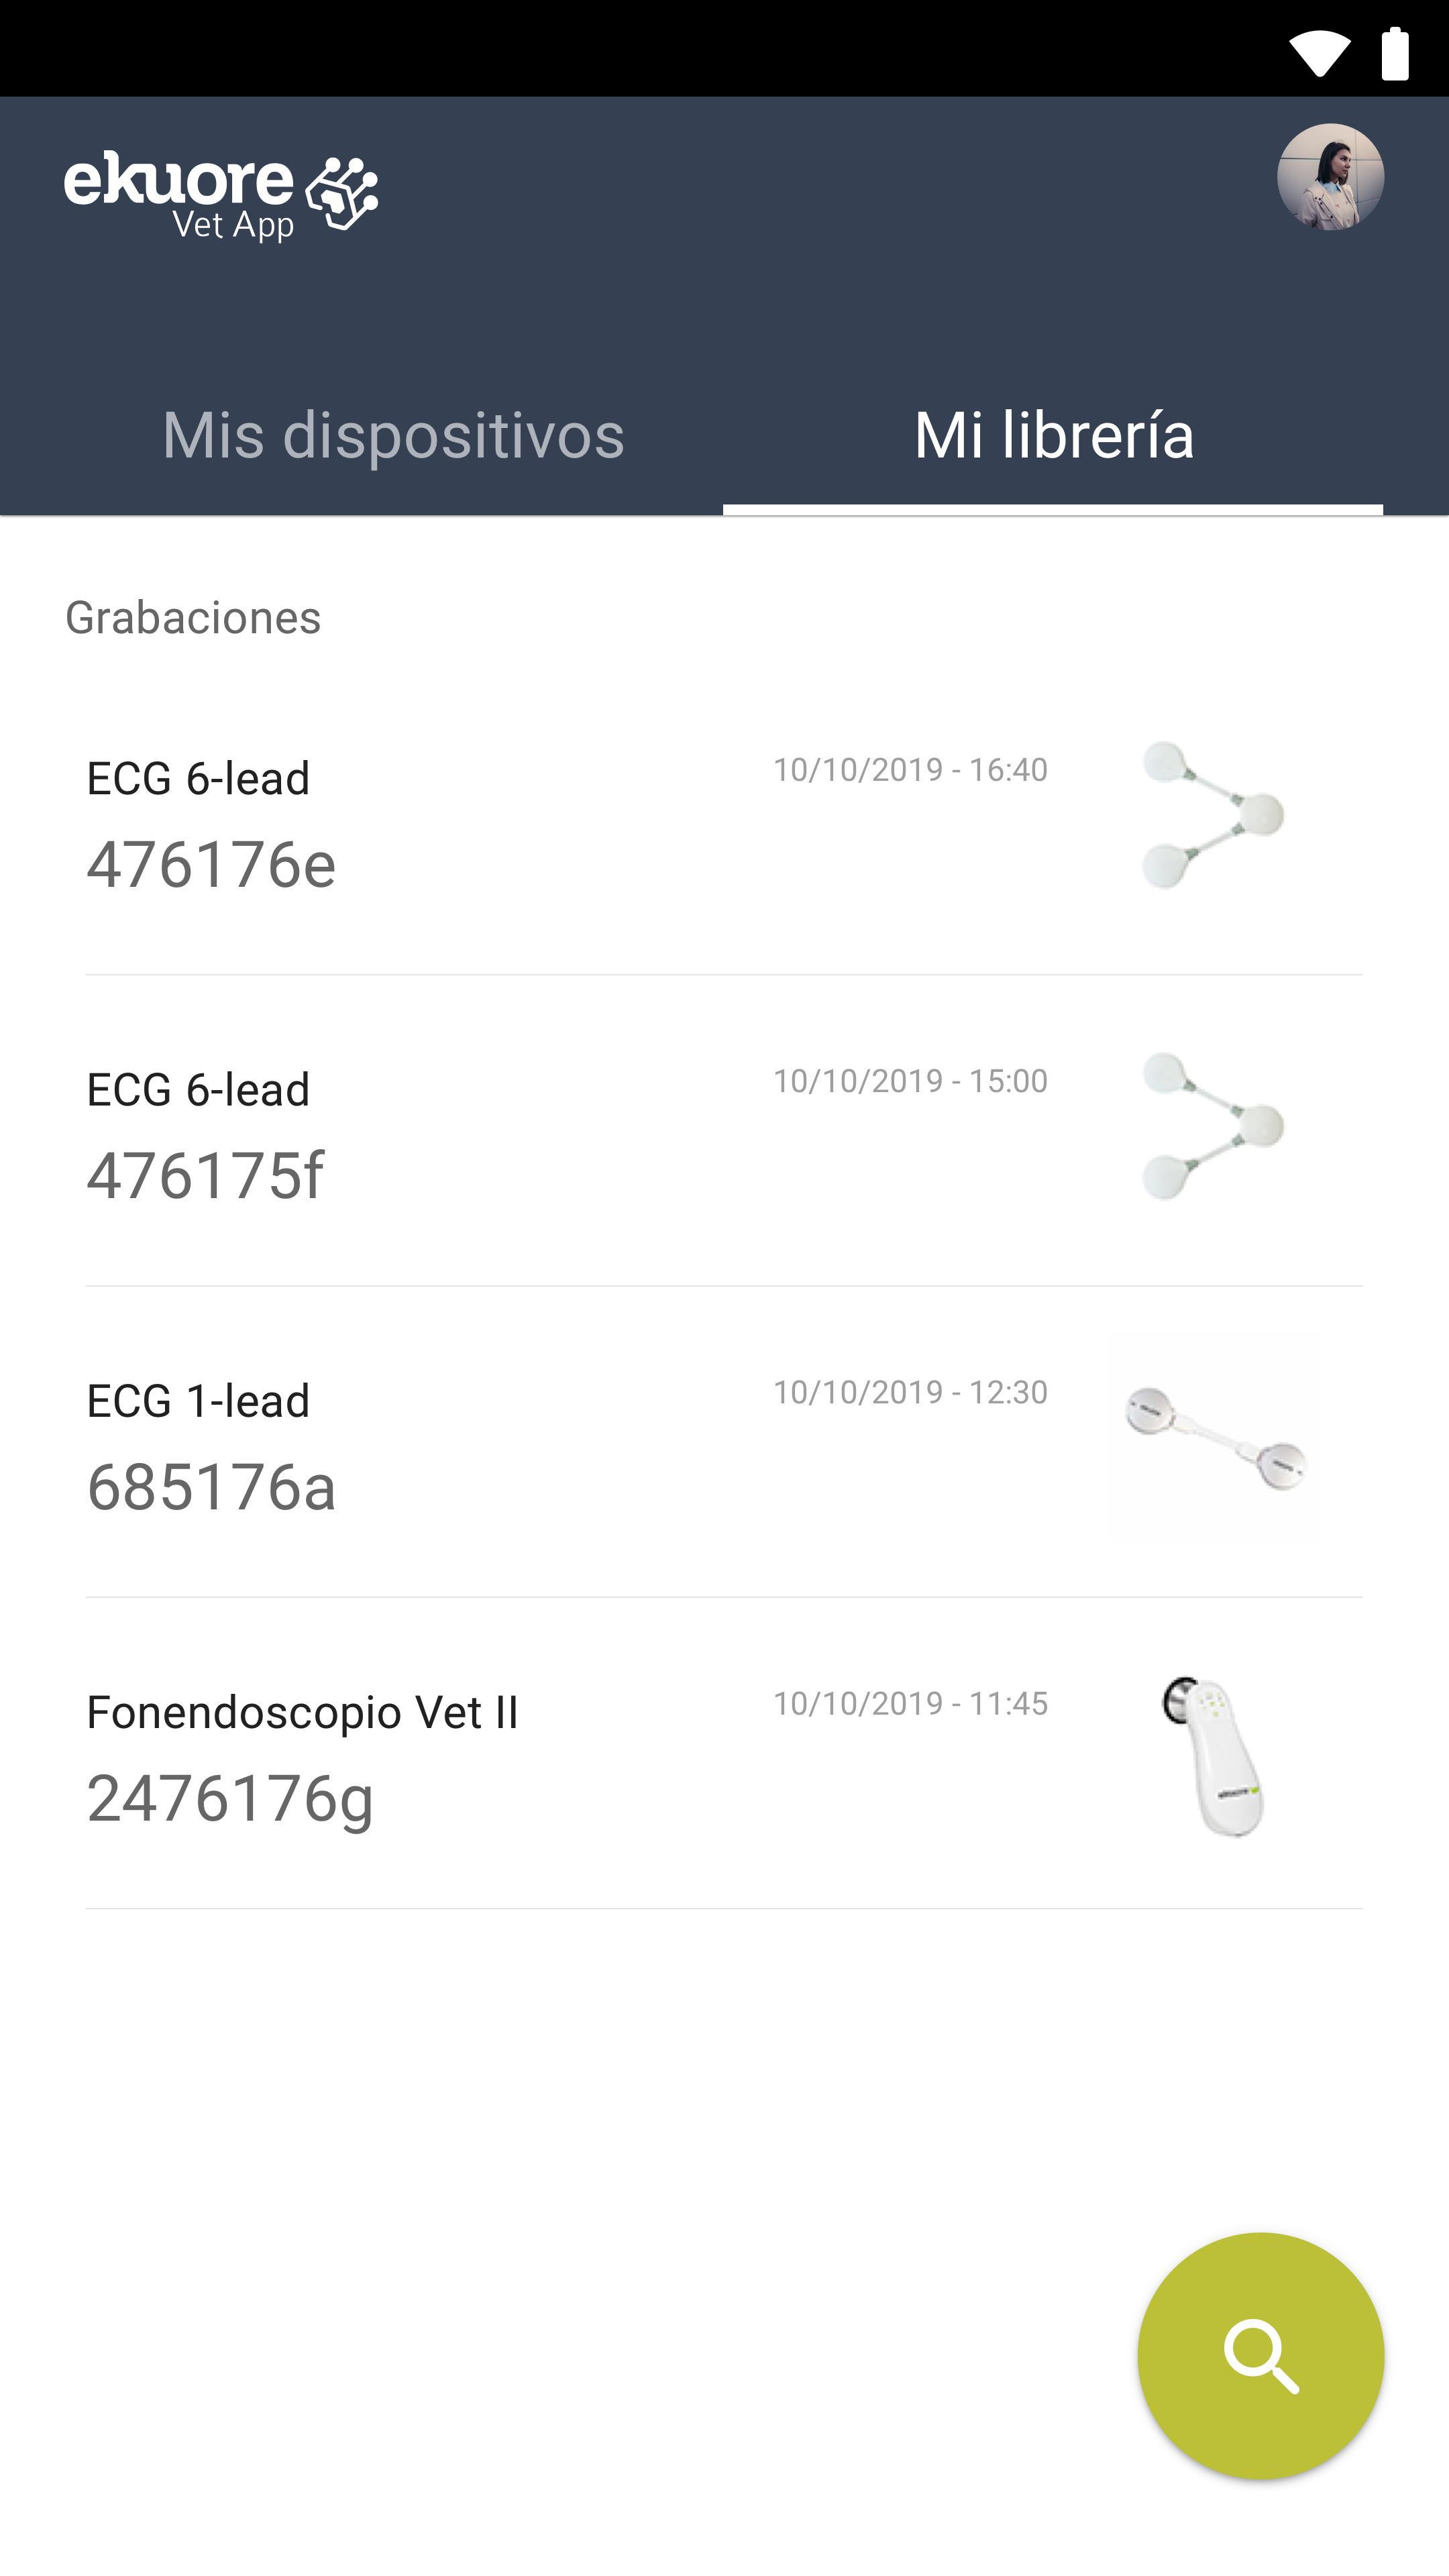Select the Mi librería tab
This screenshot has height=2576, width=1449.
coord(1053,435)
